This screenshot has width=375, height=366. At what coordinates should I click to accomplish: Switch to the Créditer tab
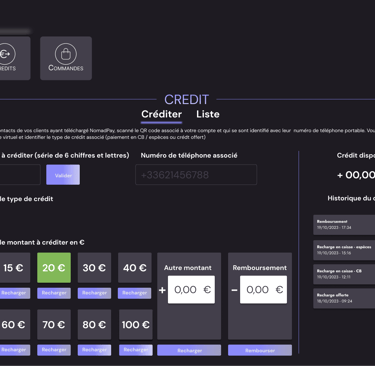(x=162, y=114)
